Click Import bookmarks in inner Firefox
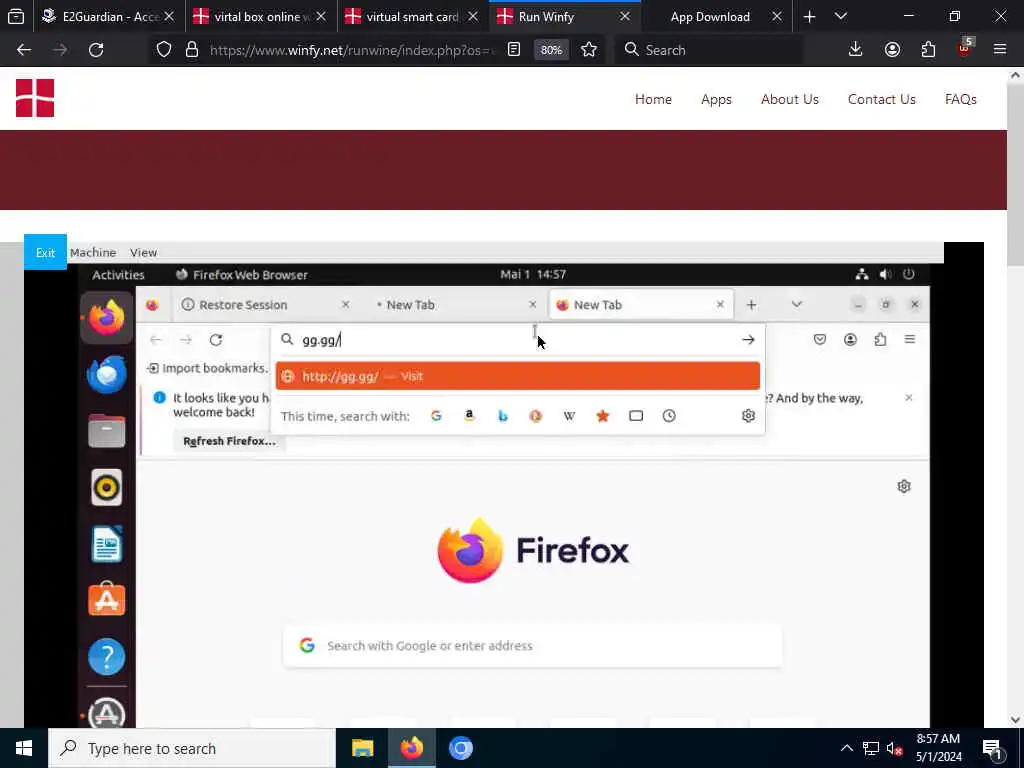This screenshot has width=1024, height=768. 208,368
